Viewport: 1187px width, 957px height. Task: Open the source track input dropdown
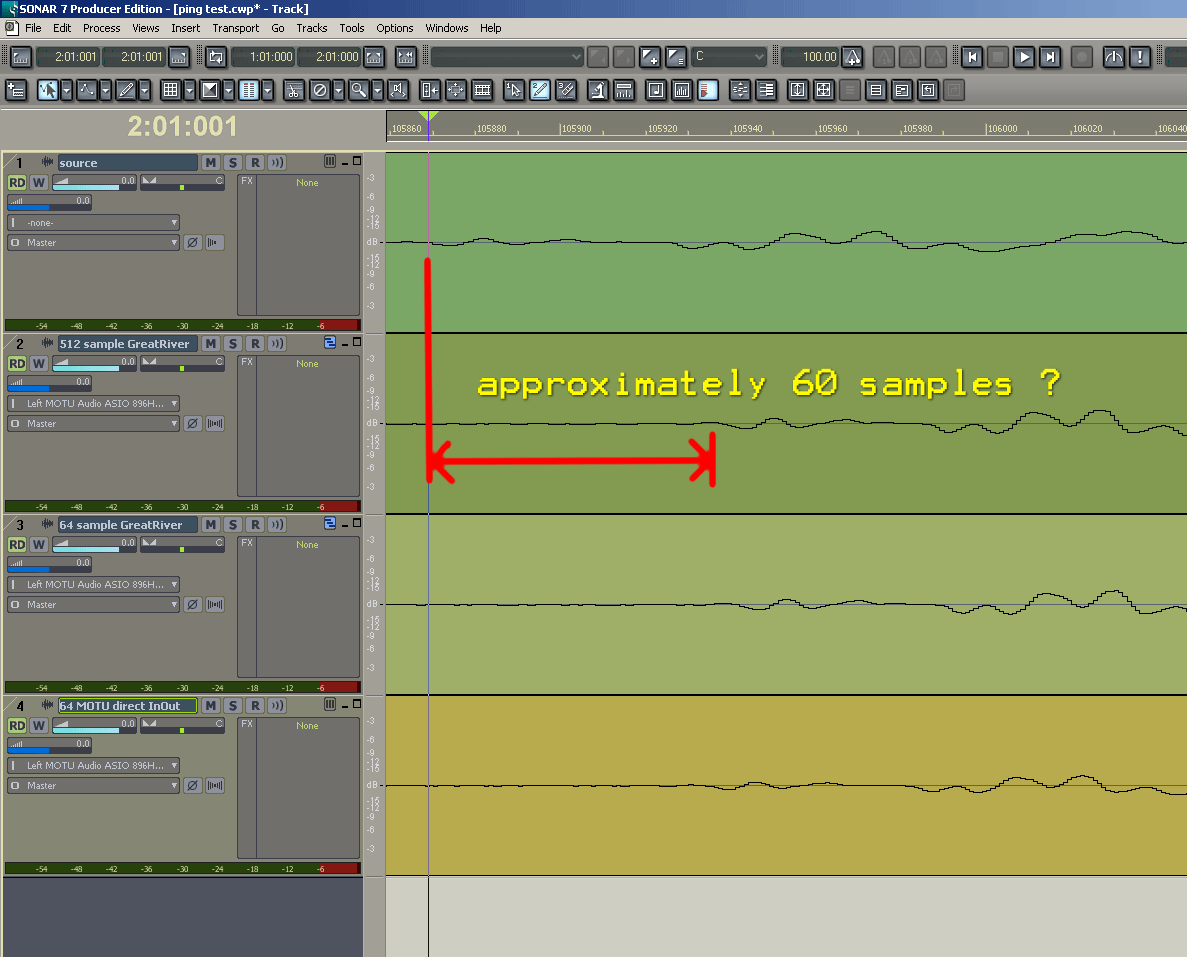94,223
